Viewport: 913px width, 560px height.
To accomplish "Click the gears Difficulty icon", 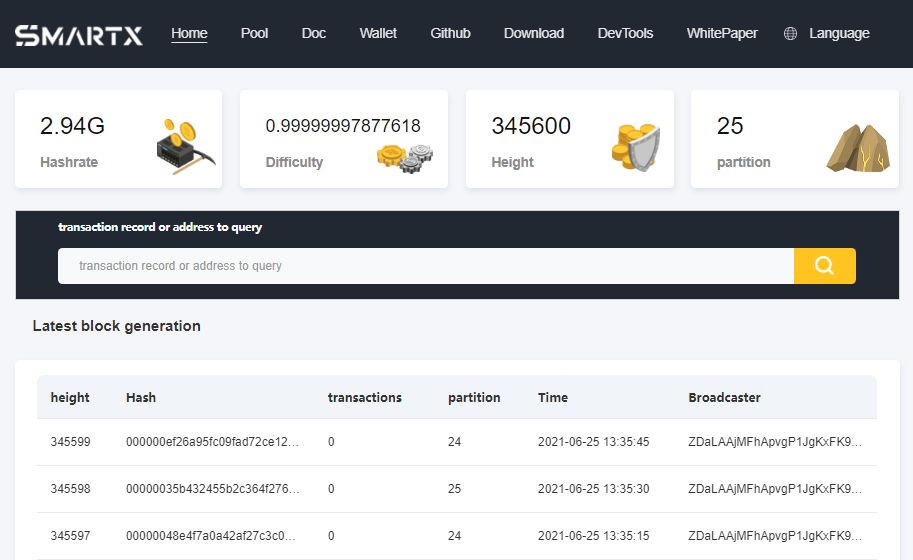I will pyautogui.click(x=405, y=158).
